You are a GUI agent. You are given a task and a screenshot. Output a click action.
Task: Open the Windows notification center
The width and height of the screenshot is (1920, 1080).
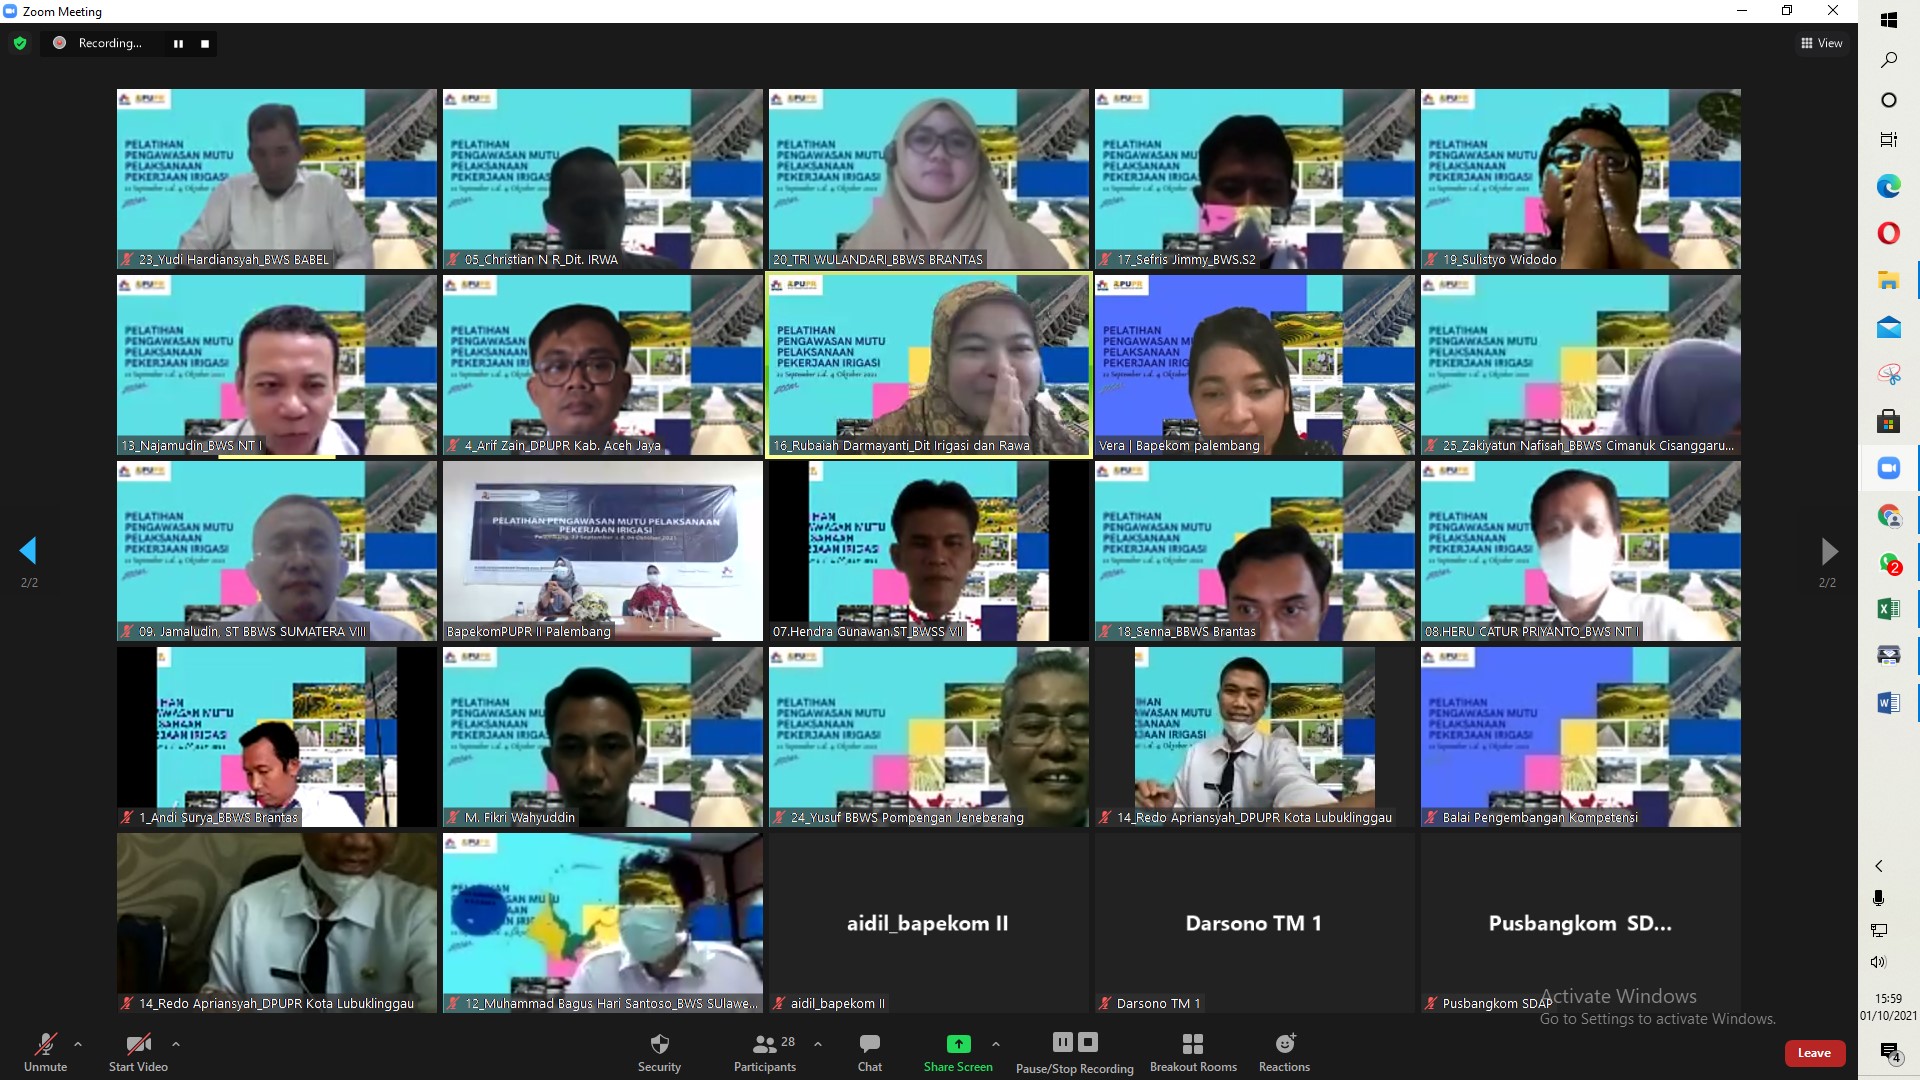(x=1889, y=1051)
